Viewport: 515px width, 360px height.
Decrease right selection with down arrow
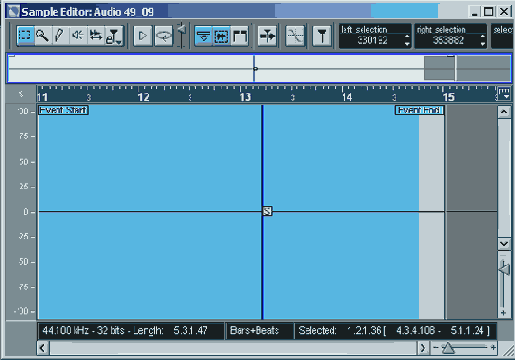483,44
